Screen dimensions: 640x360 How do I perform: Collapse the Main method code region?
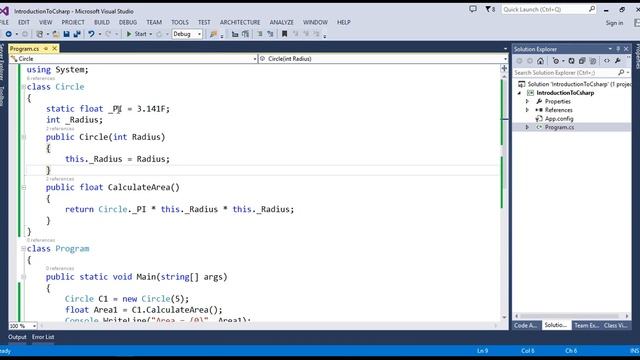[x=24, y=277]
